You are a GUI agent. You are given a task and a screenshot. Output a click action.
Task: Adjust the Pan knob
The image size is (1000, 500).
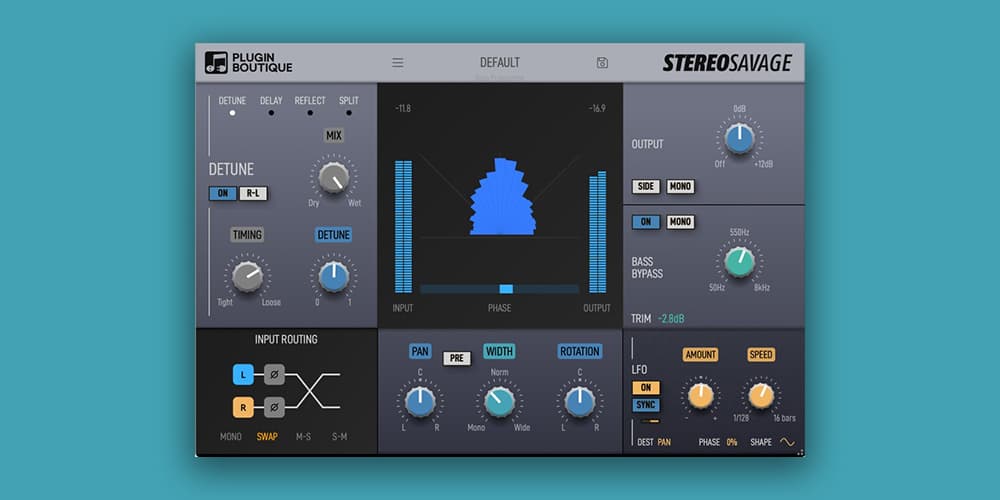(x=420, y=402)
